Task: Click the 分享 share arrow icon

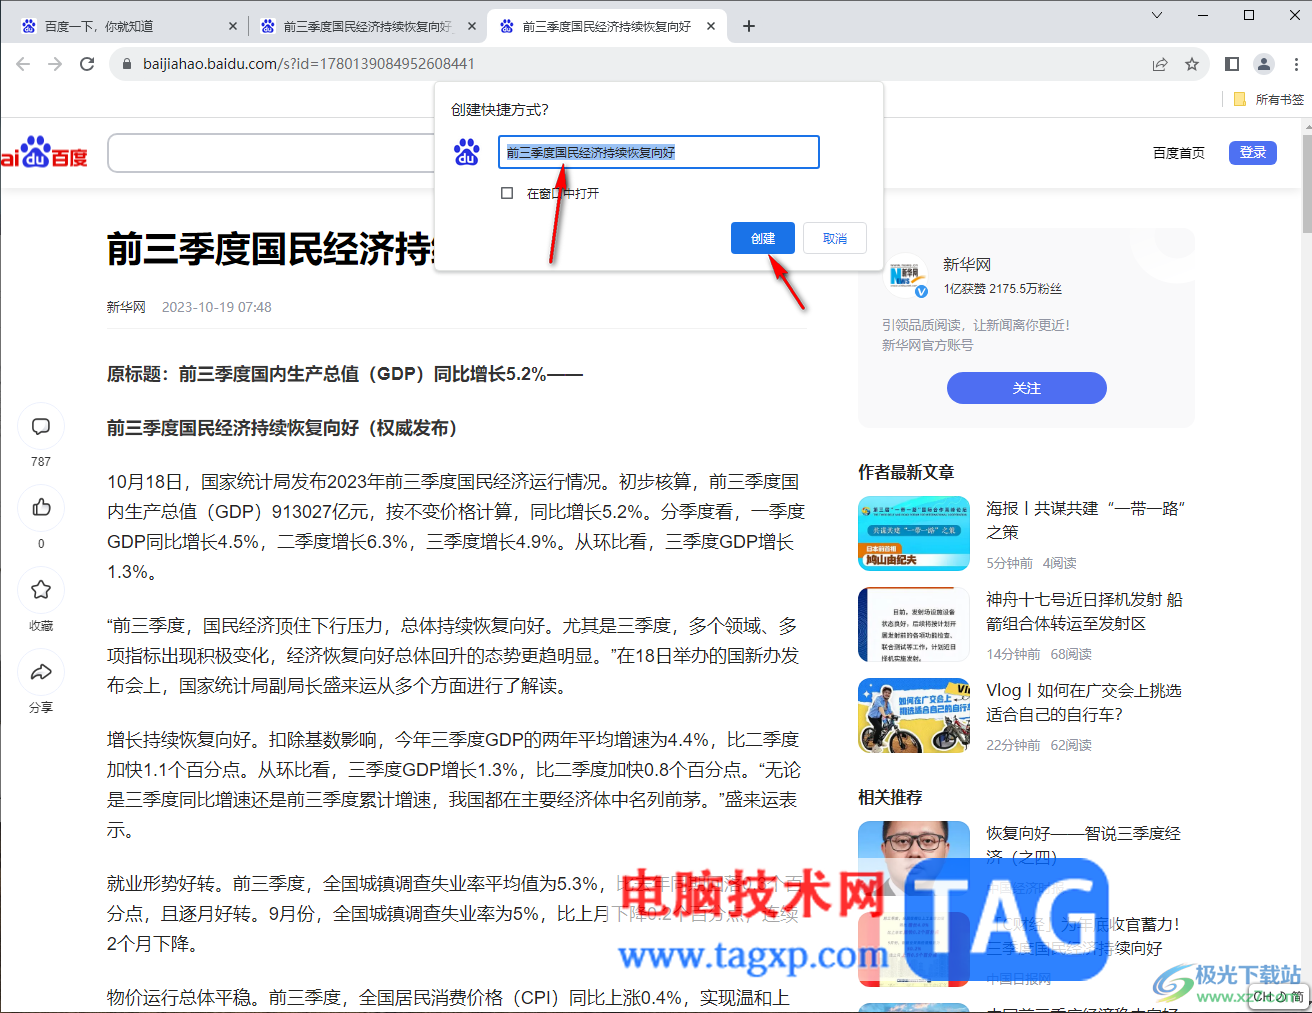Action: [x=41, y=672]
